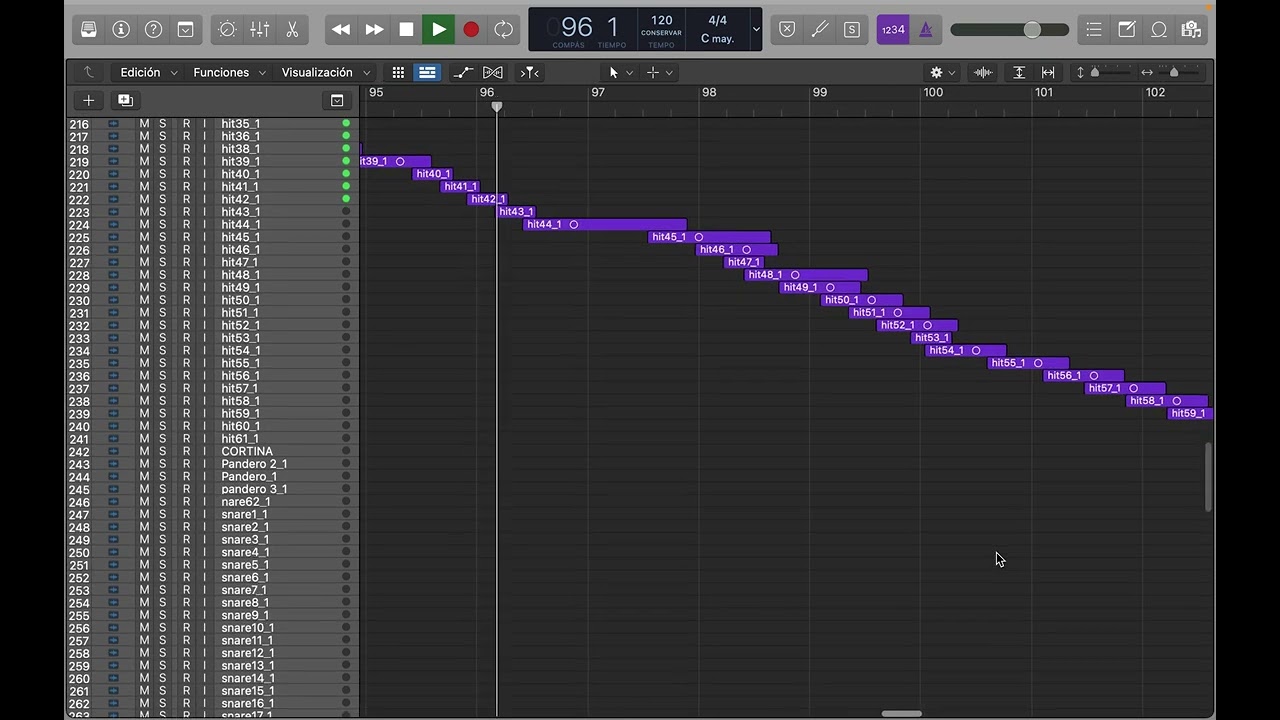Open the gear snap settings dropdown
1280x720 pixels.
pos(942,72)
